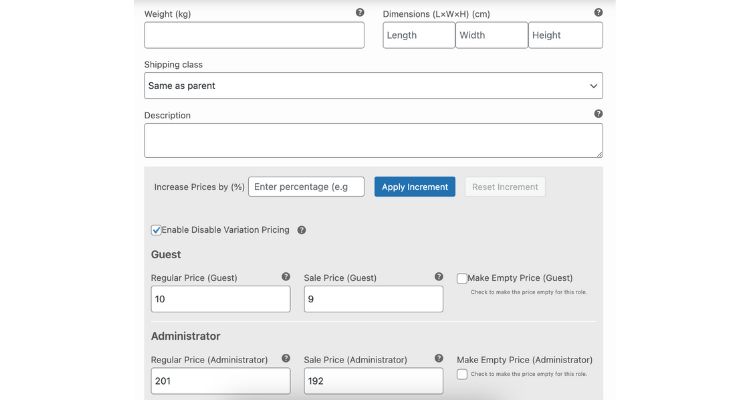Open the Shipping class dropdown
750x400 pixels.
pos(373,86)
